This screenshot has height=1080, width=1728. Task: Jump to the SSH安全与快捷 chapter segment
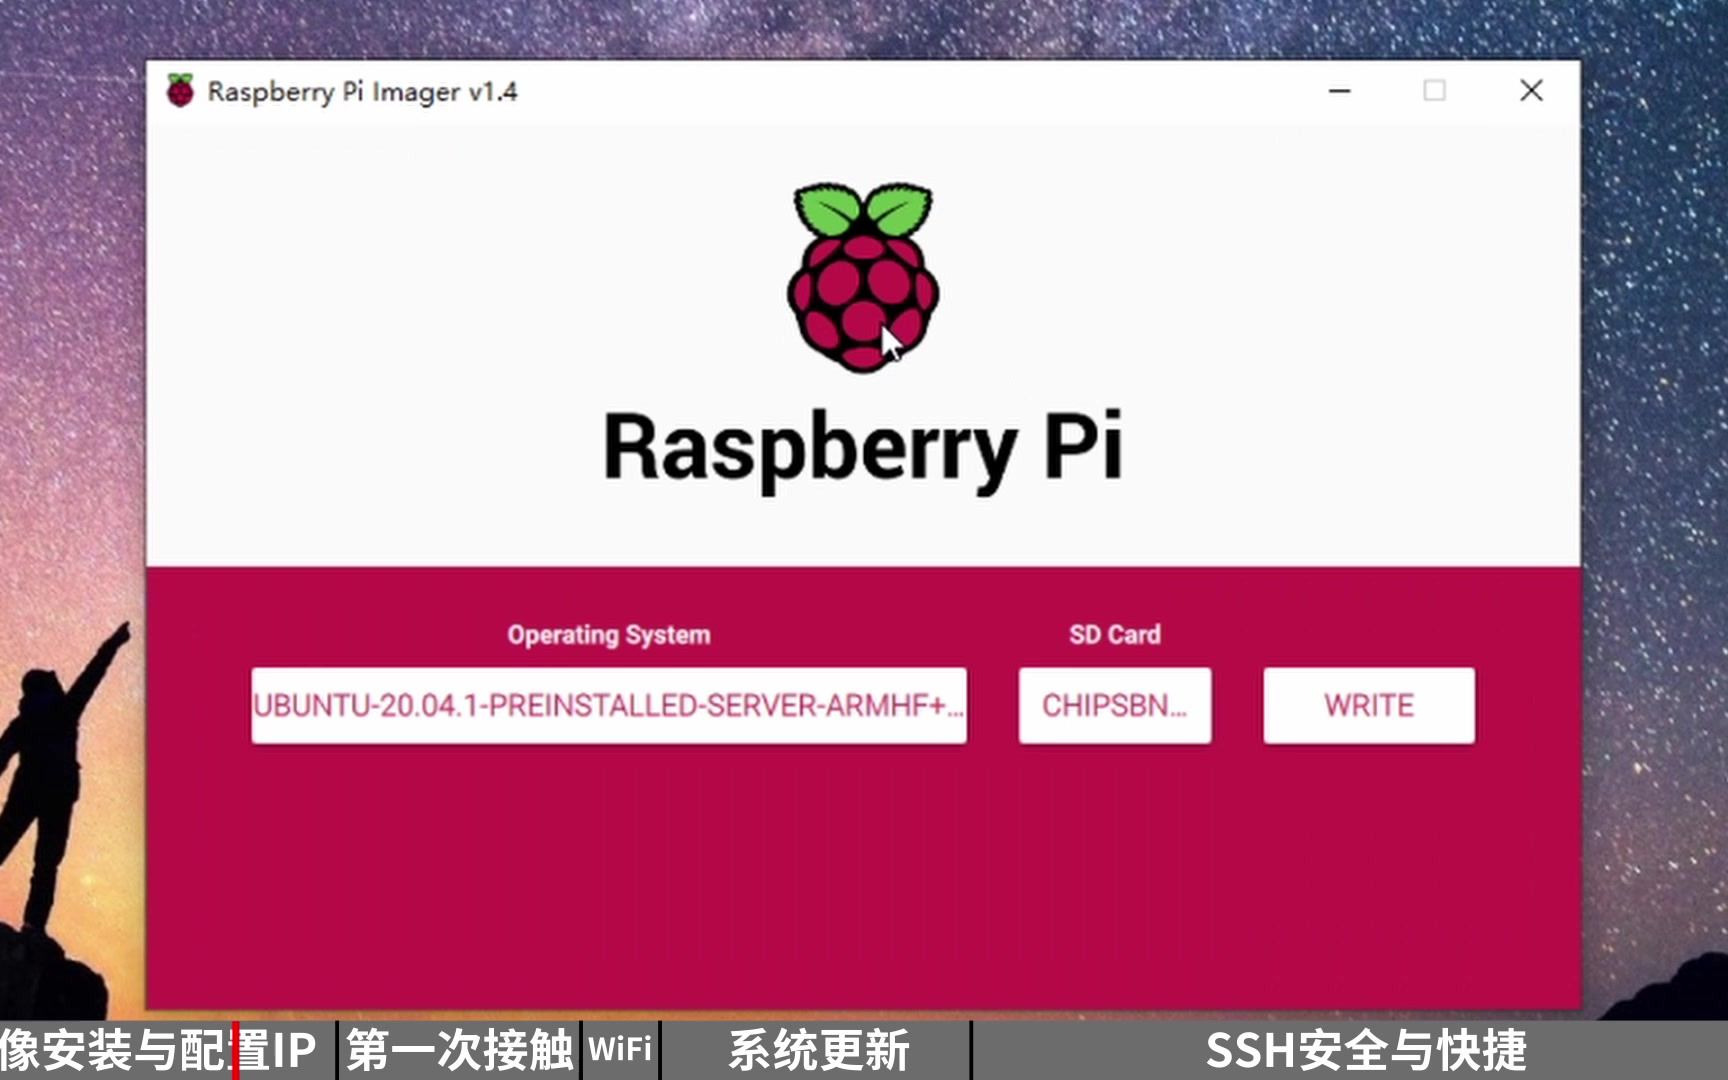[1350, 1050]
